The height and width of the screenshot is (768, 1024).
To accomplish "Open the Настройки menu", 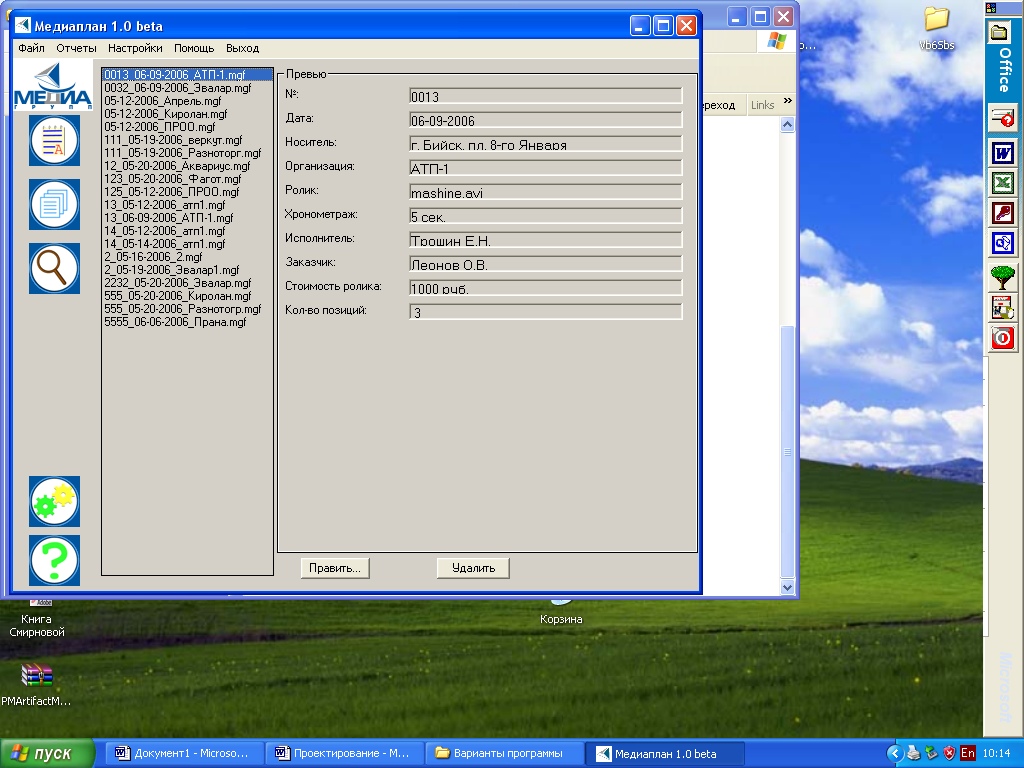I will tap(135, 48).
